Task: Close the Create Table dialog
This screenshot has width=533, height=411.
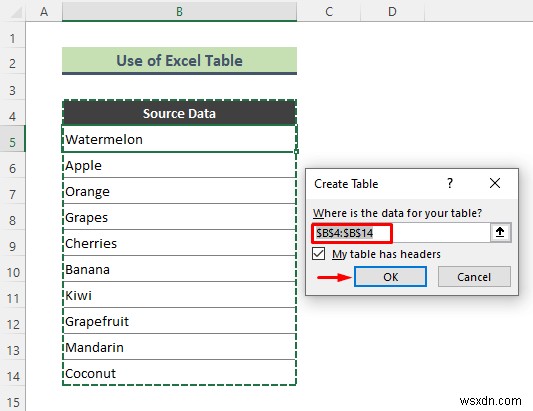Action: [495, 183]
